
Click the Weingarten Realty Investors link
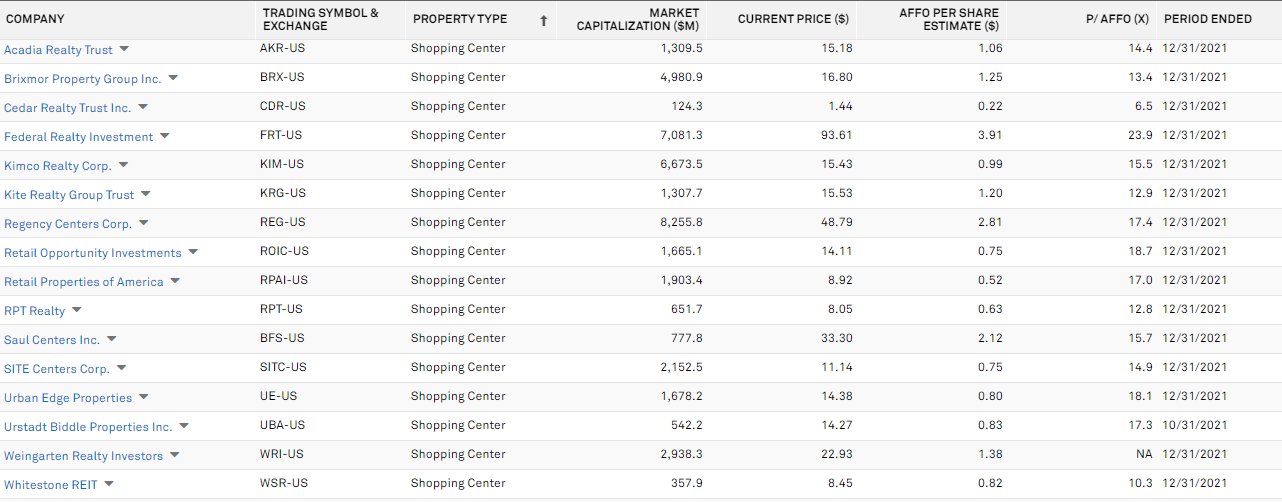[x=83, y=456]
